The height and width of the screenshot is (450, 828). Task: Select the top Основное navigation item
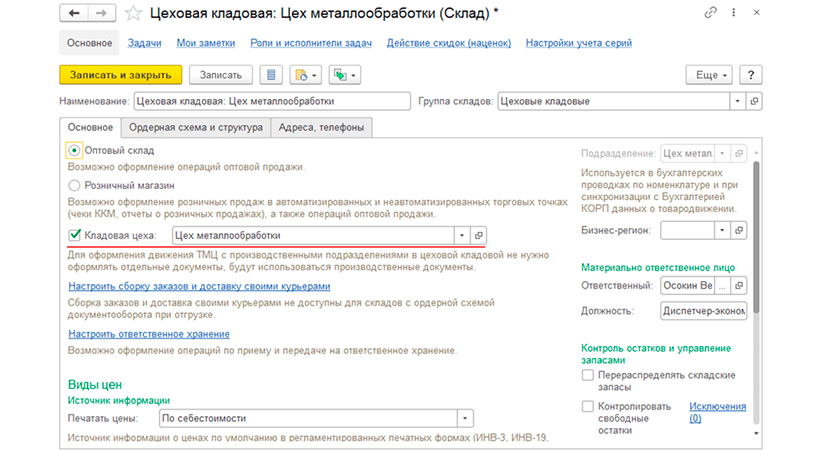[x=89, y=43]
